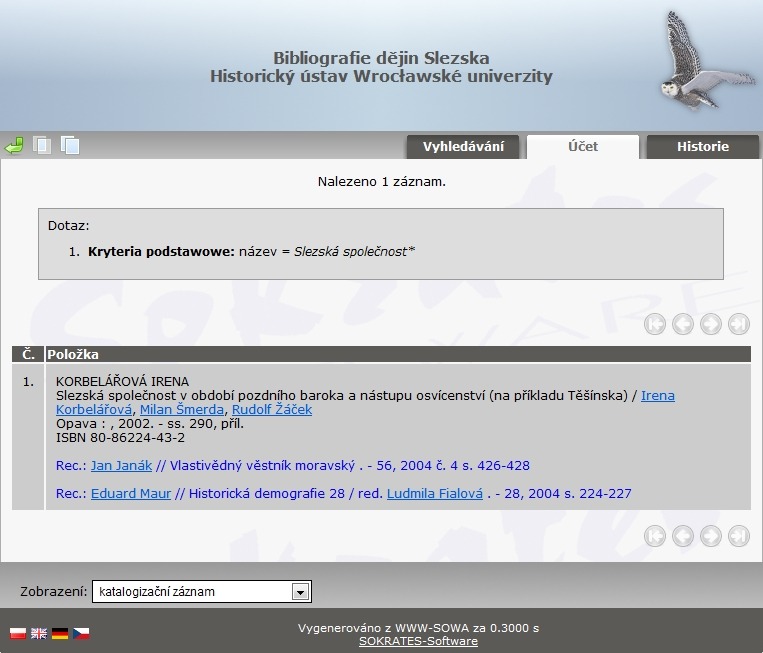The width and height of the screenshot is (763, 653).
Task: Click the blue pages icon in the toolbar
Action: coord(70,146)
